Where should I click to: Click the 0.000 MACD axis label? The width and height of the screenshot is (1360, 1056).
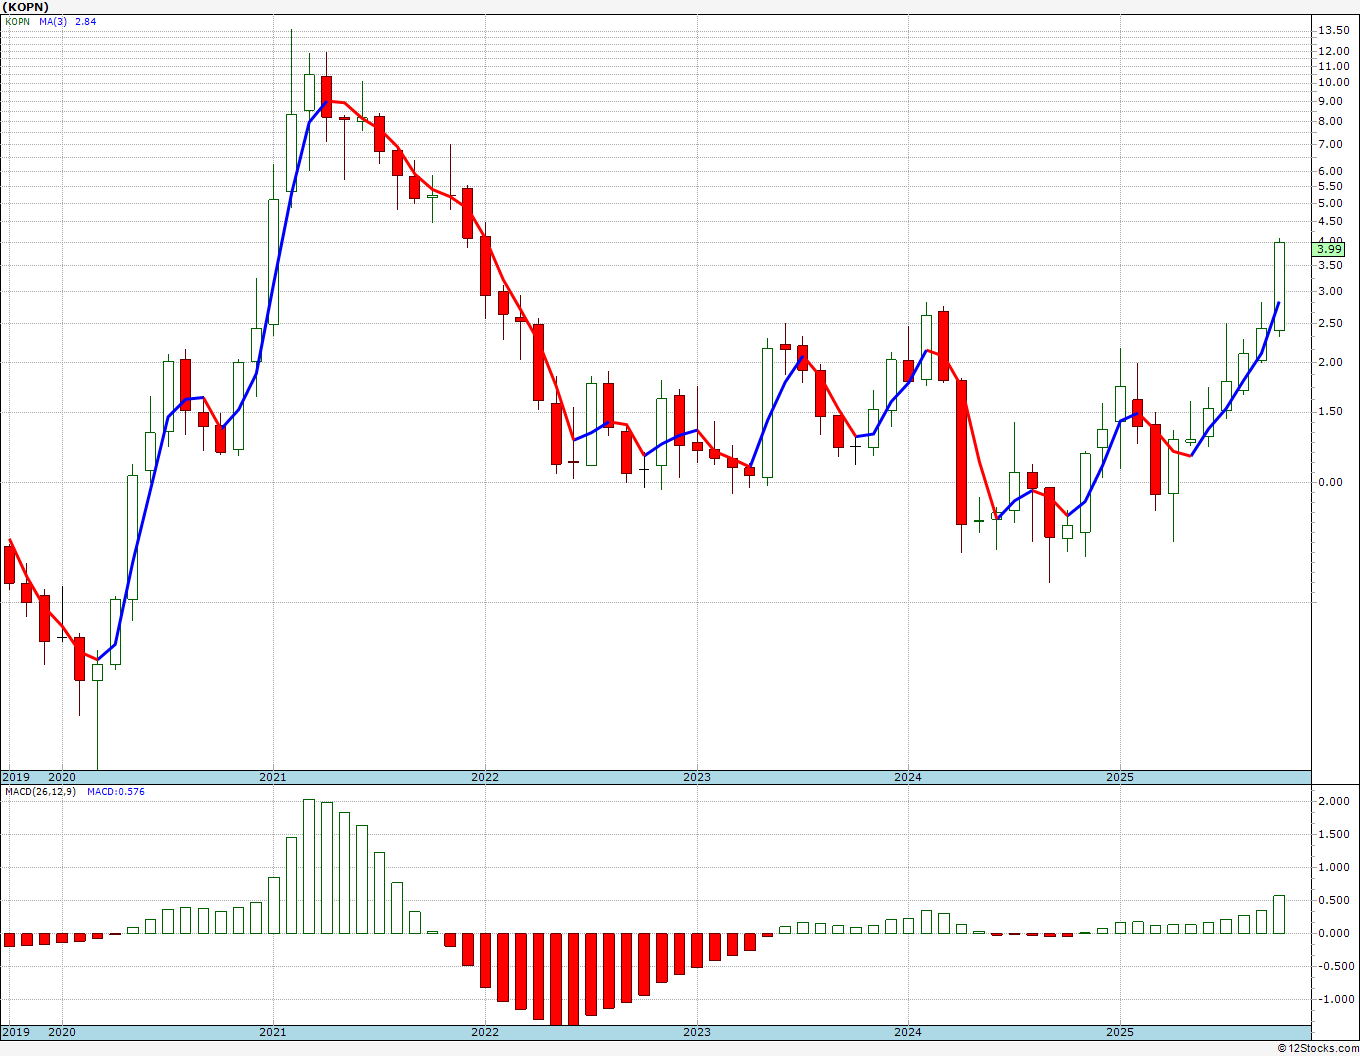click(x=1332, y=934)
